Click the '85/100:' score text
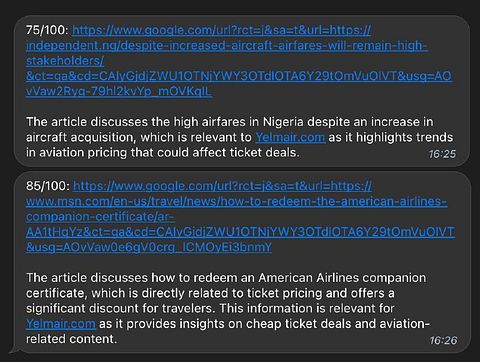Viewport: 480px width, 362px height. 48,186
